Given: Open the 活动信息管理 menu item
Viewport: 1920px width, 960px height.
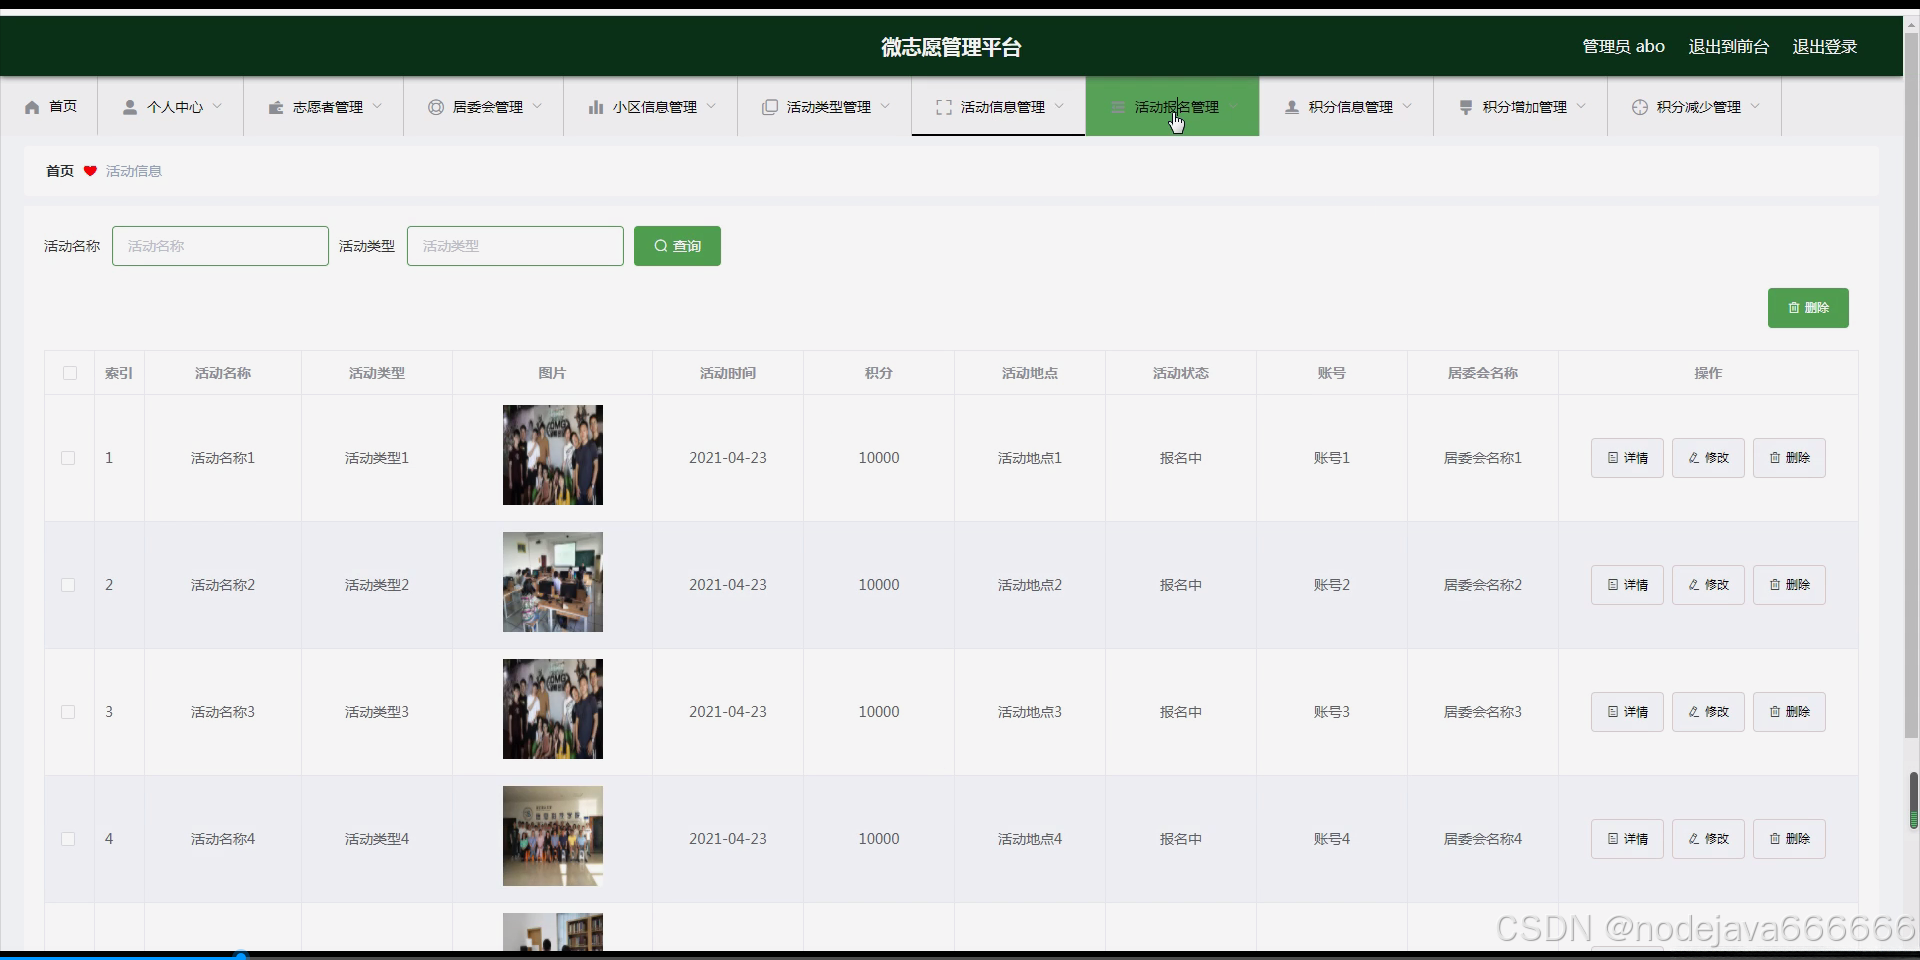Looking at the screenshot, I should pyautogui.click(x=998, y=107).
